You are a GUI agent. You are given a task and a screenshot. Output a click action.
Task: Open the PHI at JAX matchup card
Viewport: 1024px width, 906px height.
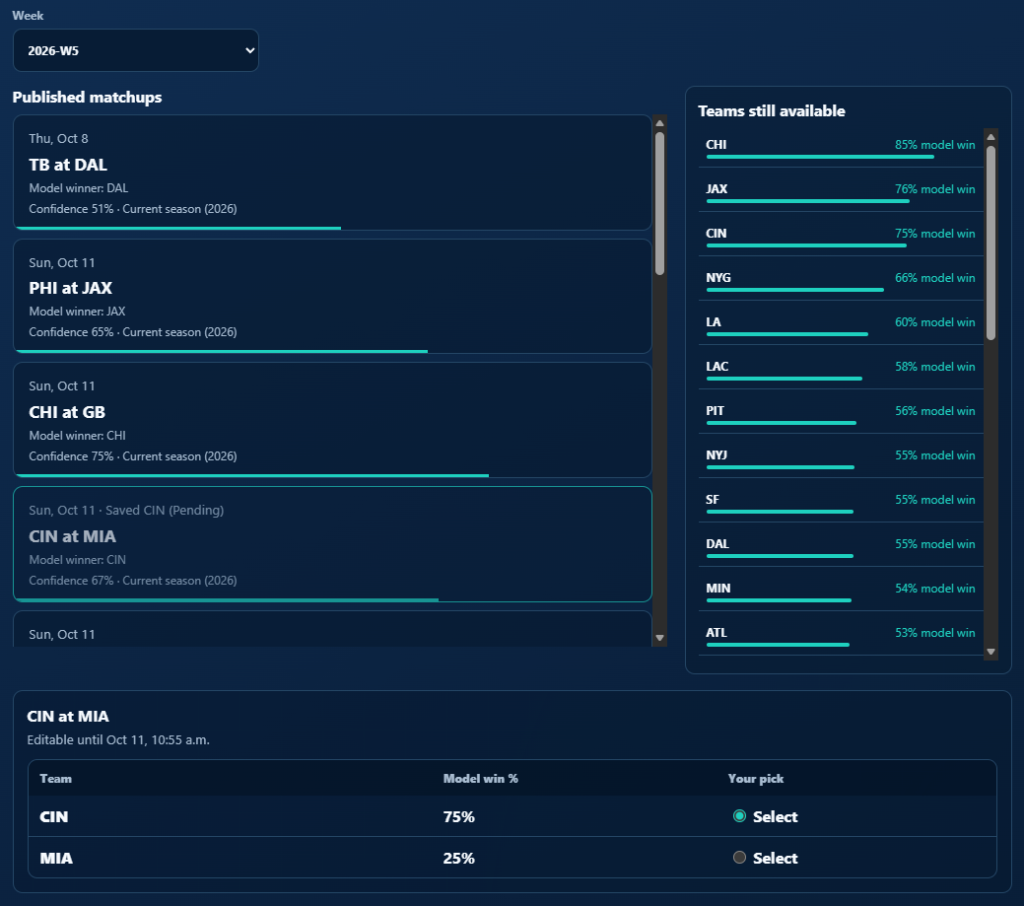click(332, 297)
